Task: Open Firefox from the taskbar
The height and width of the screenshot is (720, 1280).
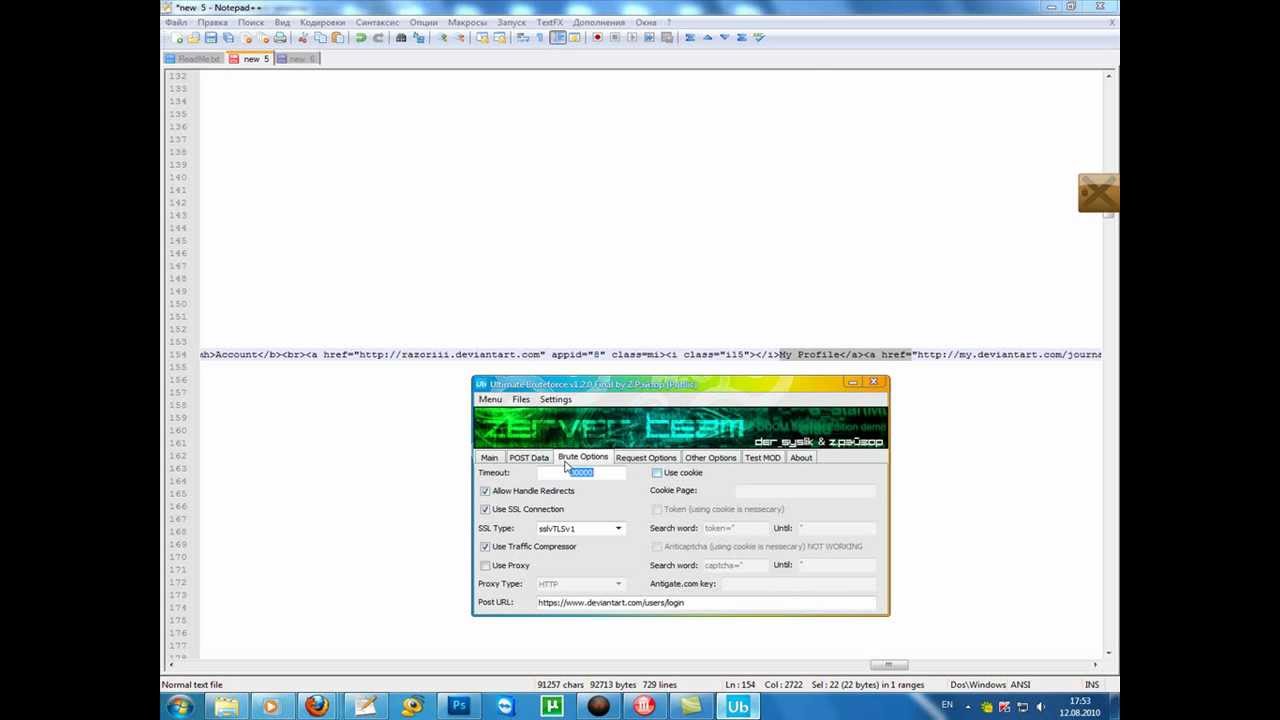Action: pos(317,706)
